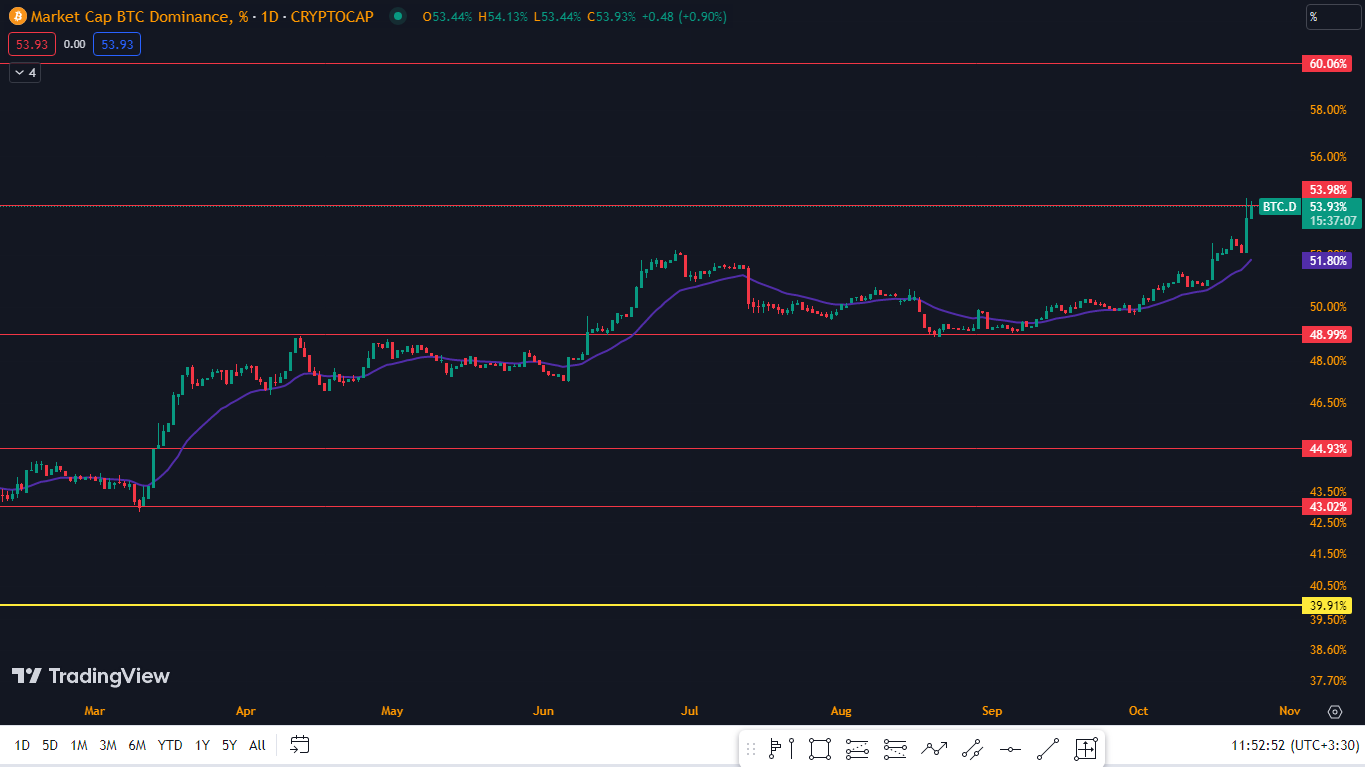Switch the range to 6M
The height and width of the screenshot is (767, 1365).
(x=137, y=745)
